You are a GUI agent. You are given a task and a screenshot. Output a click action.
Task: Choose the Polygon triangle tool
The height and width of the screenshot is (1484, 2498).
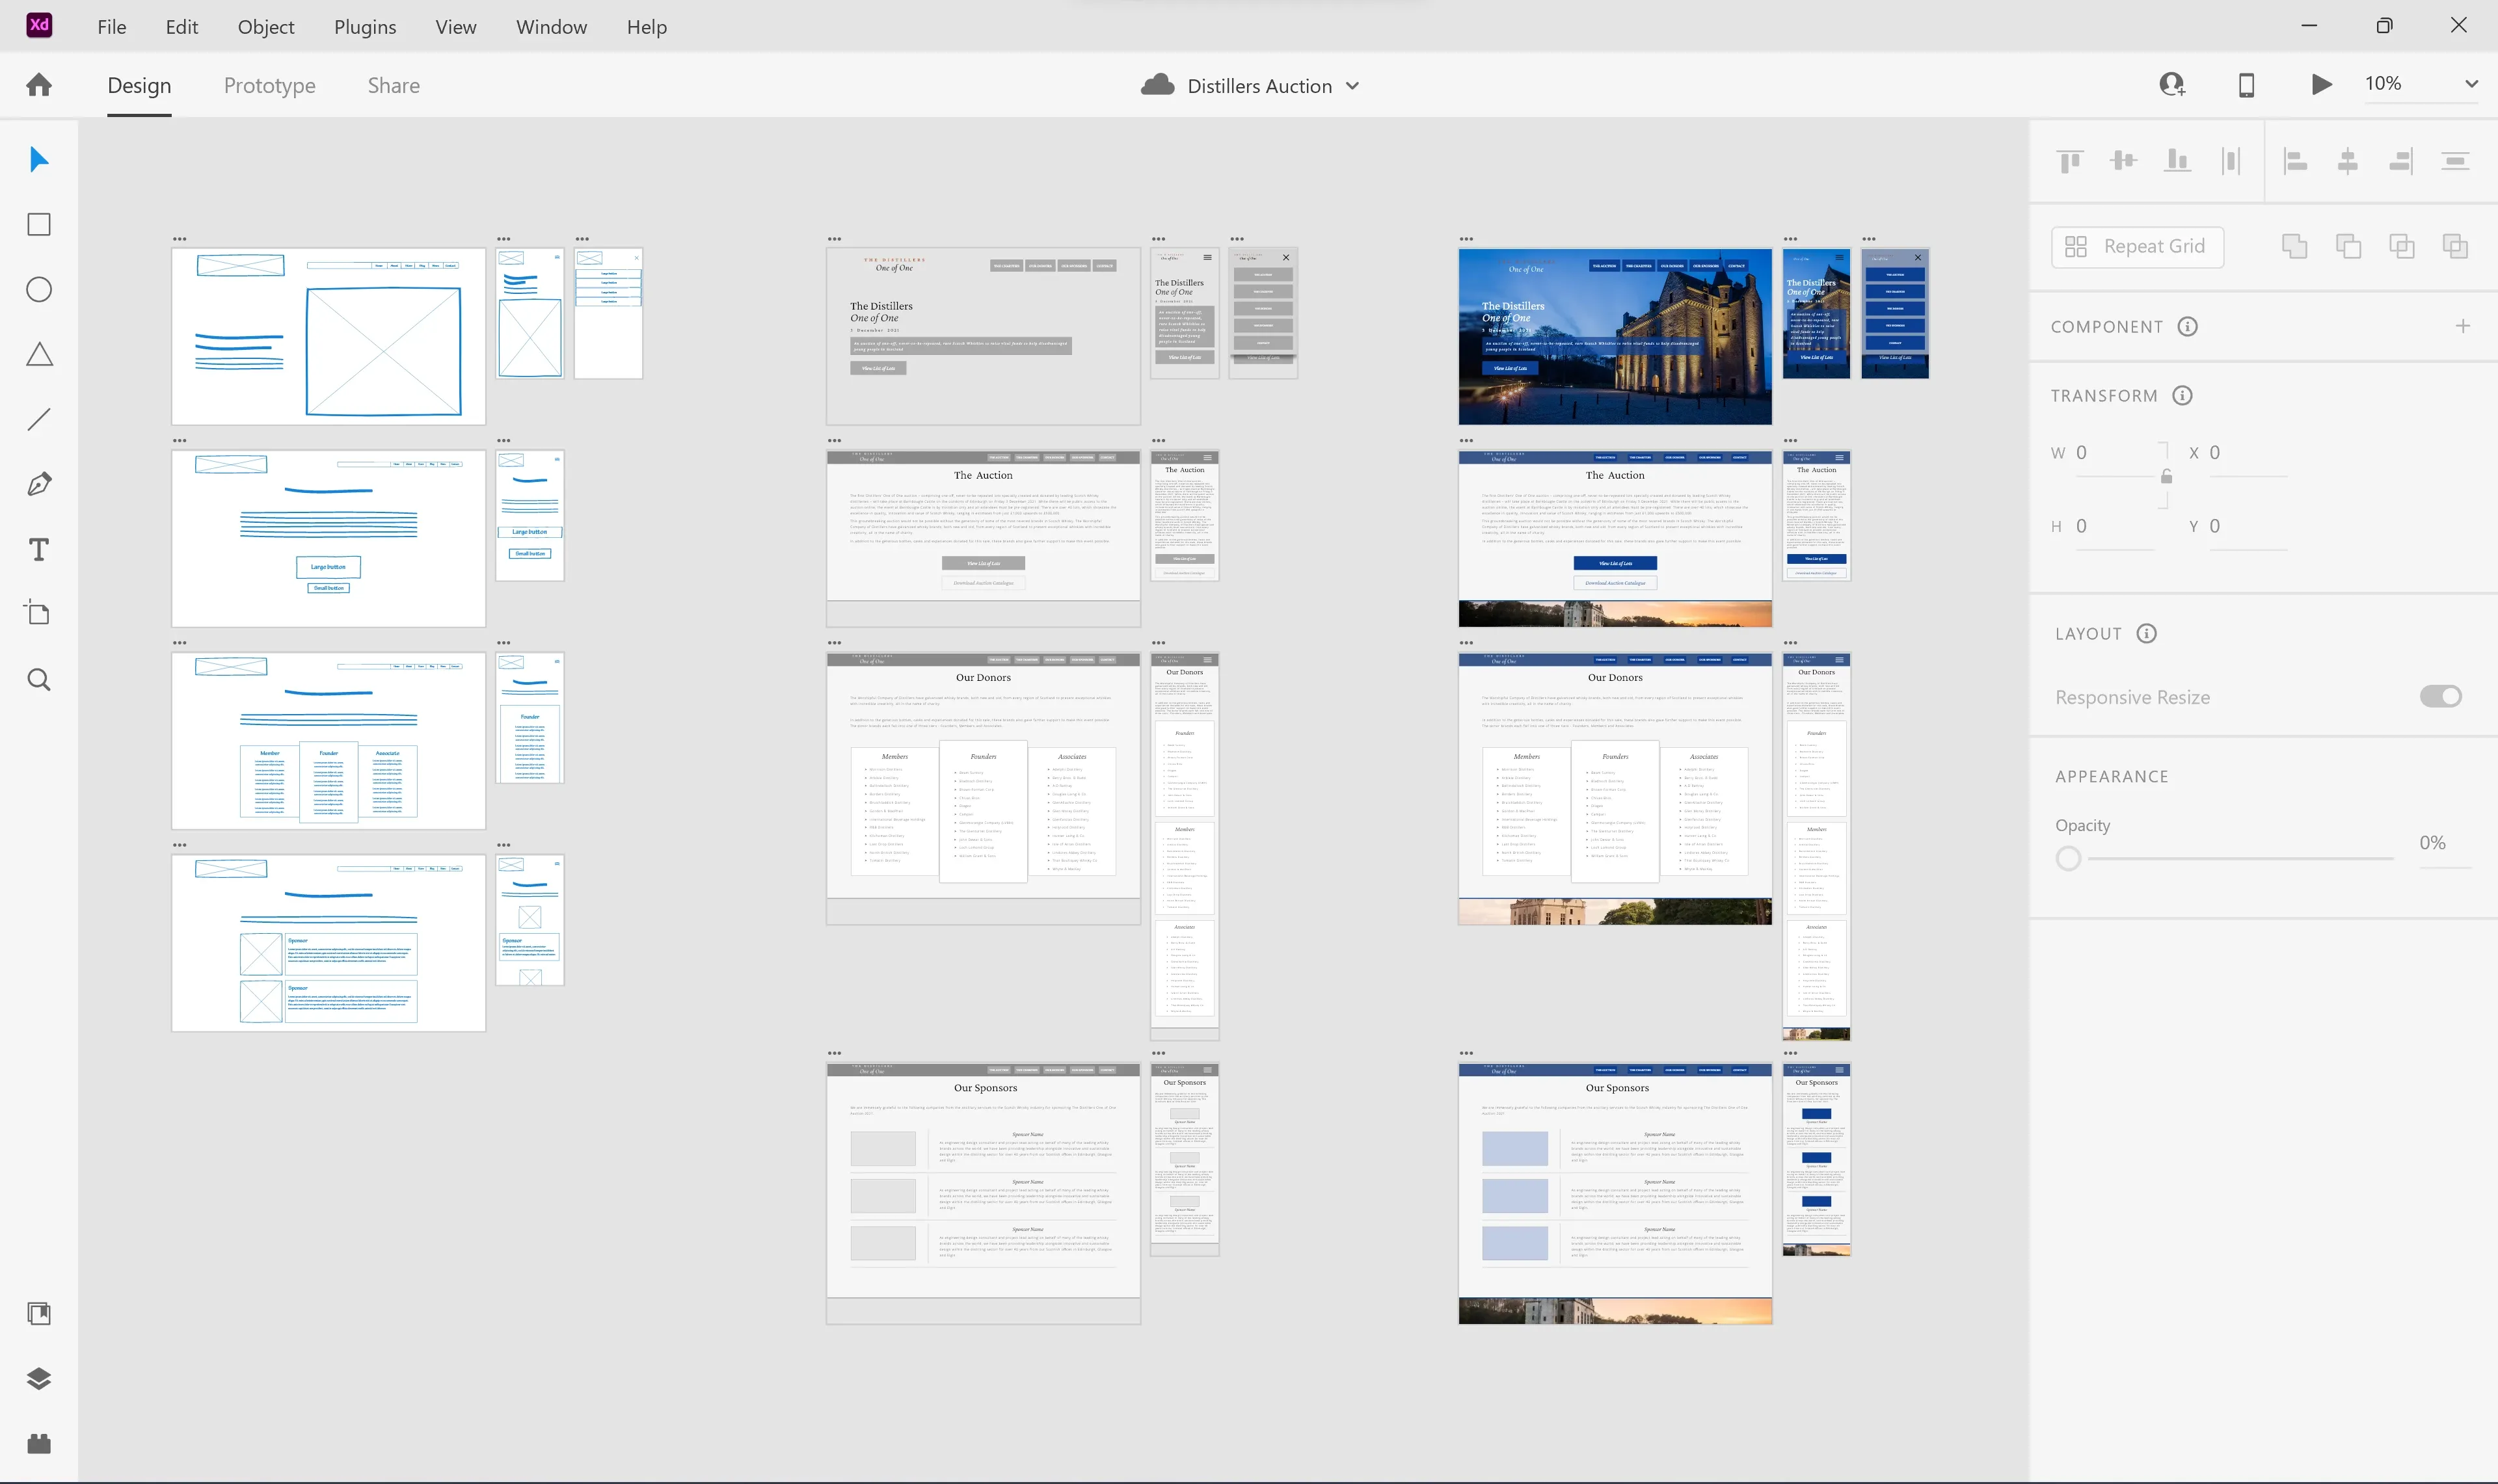39,355
